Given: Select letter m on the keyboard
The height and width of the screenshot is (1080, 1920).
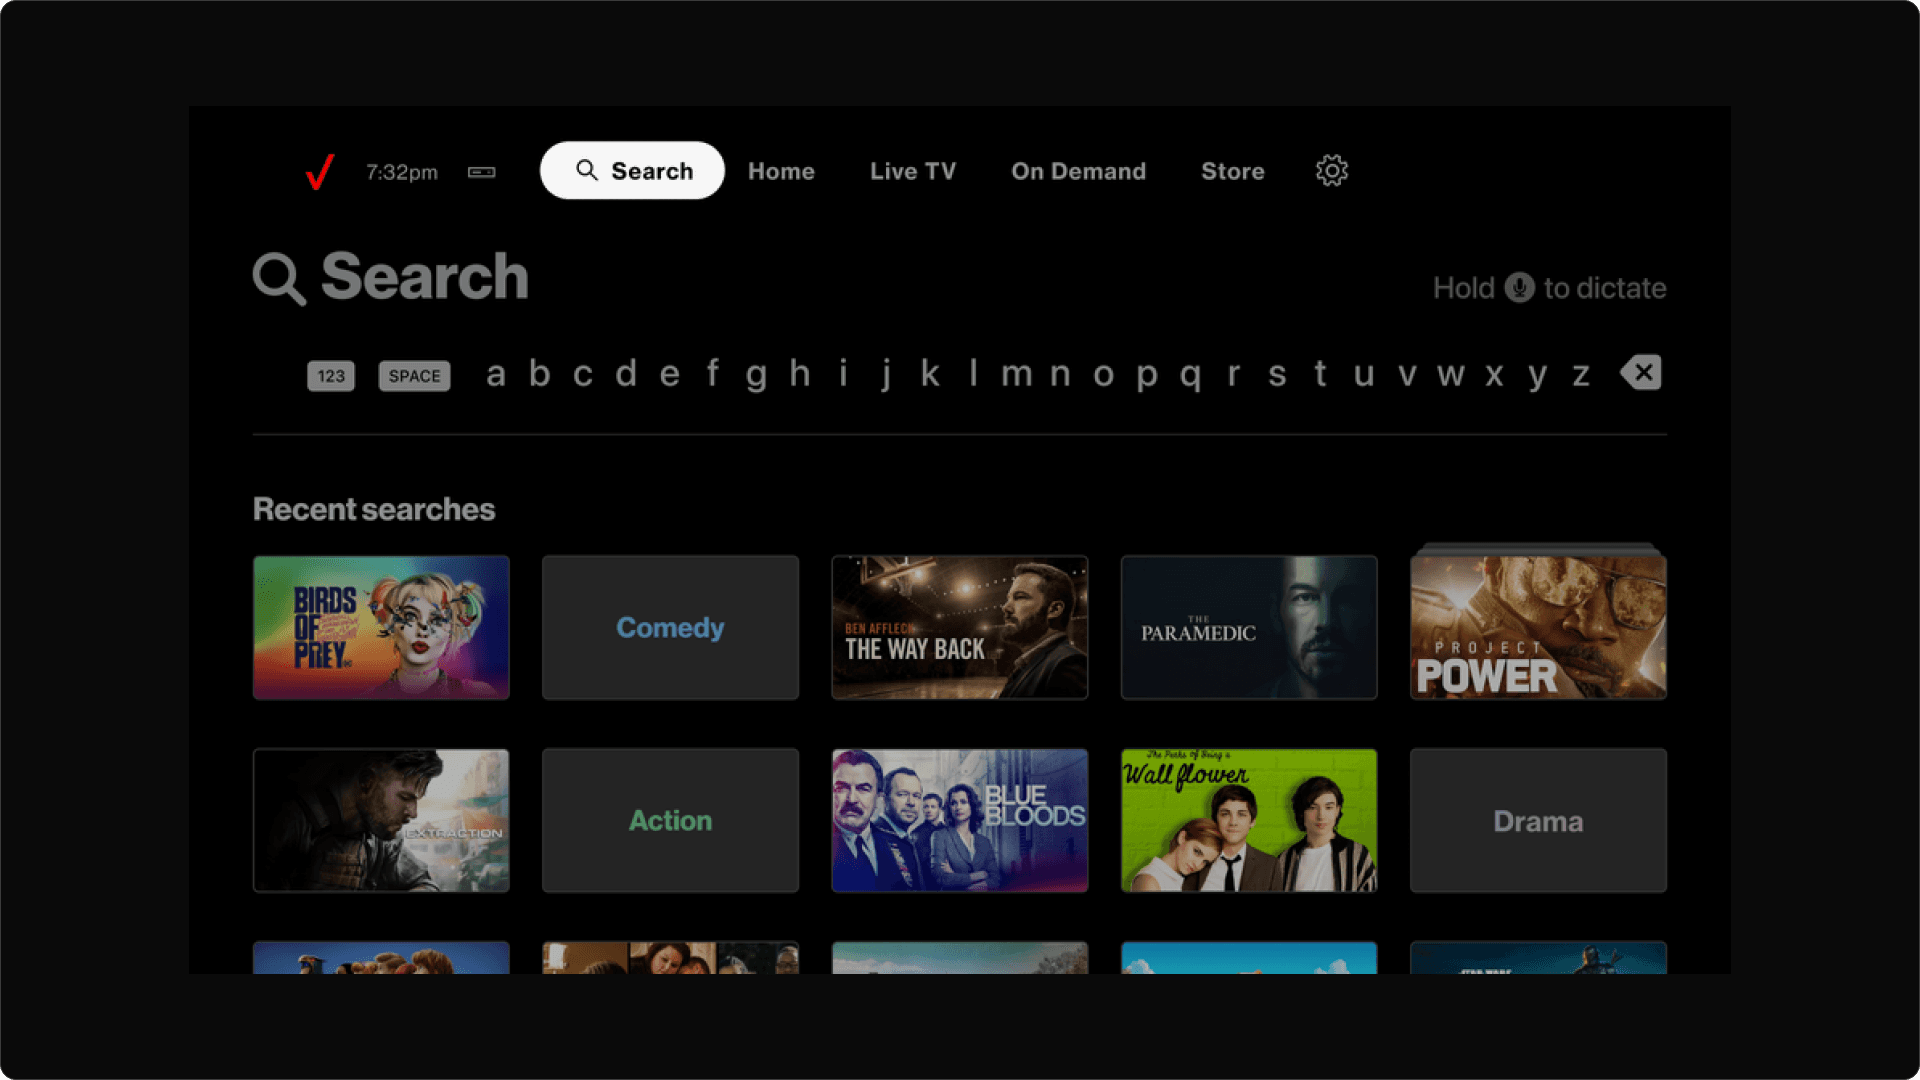Looking at the screenshot, I should 1017,374.
